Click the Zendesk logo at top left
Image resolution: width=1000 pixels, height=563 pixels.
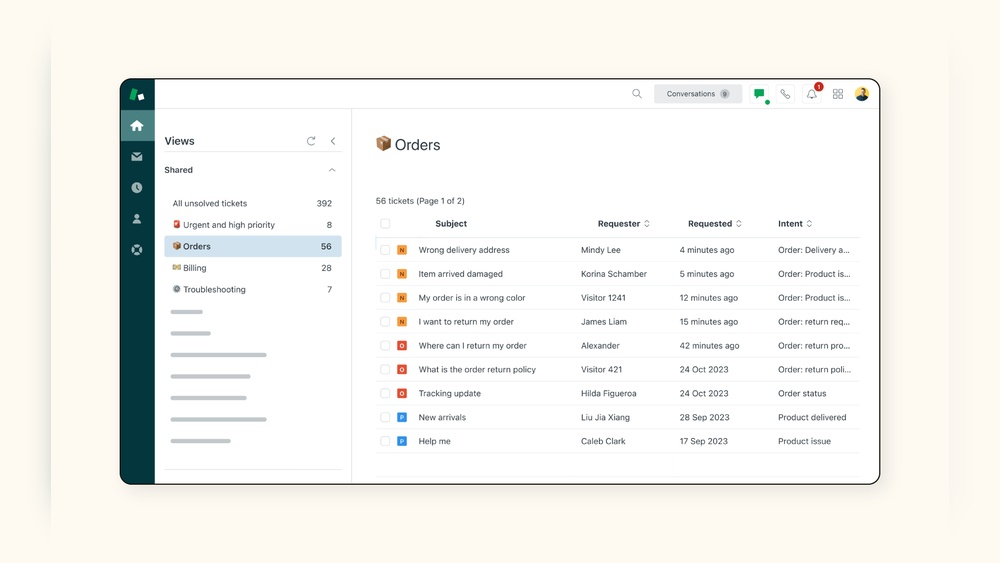(136, 94)
